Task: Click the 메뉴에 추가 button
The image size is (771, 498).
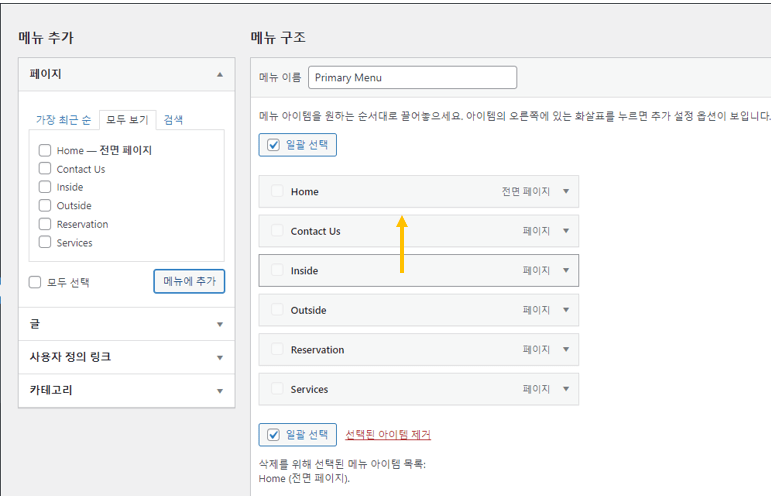Action: coord(189,281)
